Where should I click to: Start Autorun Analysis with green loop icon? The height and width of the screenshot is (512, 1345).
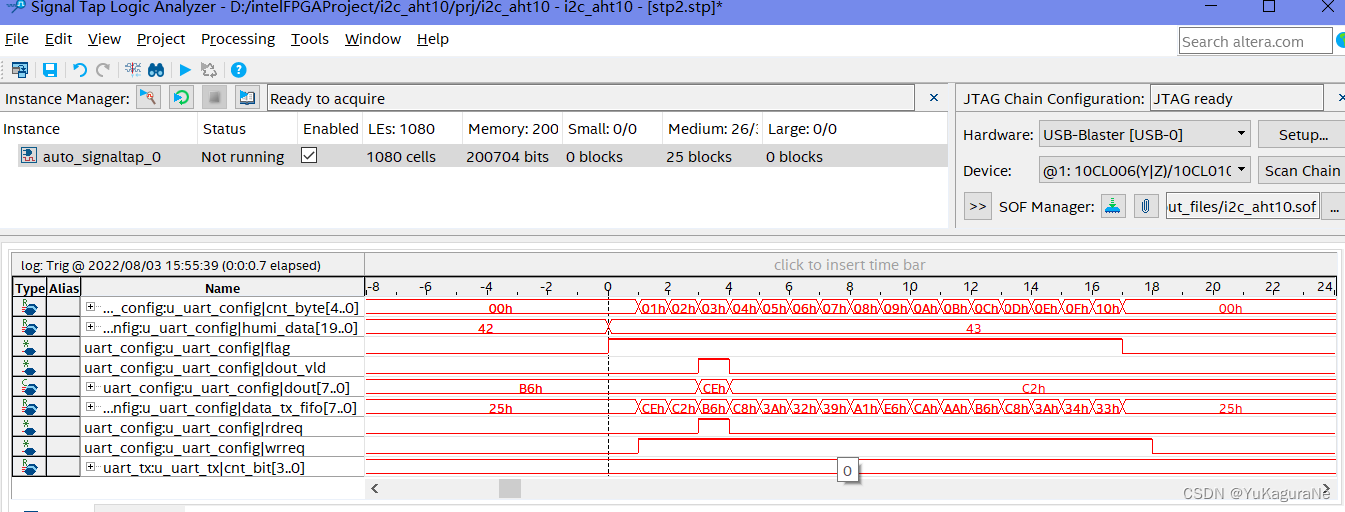[x=181, y=98]
